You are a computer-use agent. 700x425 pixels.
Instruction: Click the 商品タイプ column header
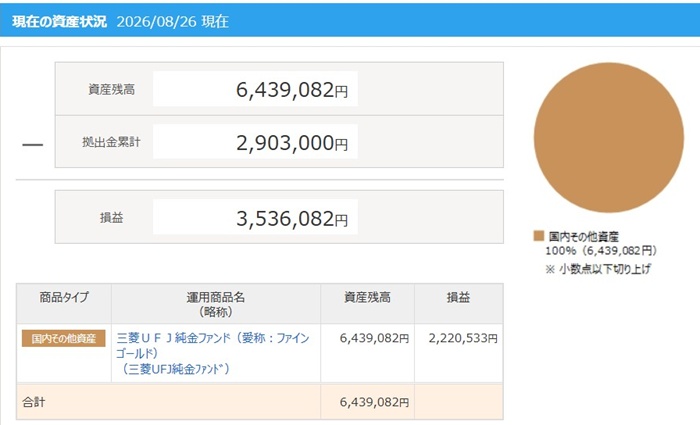point(64,297)
